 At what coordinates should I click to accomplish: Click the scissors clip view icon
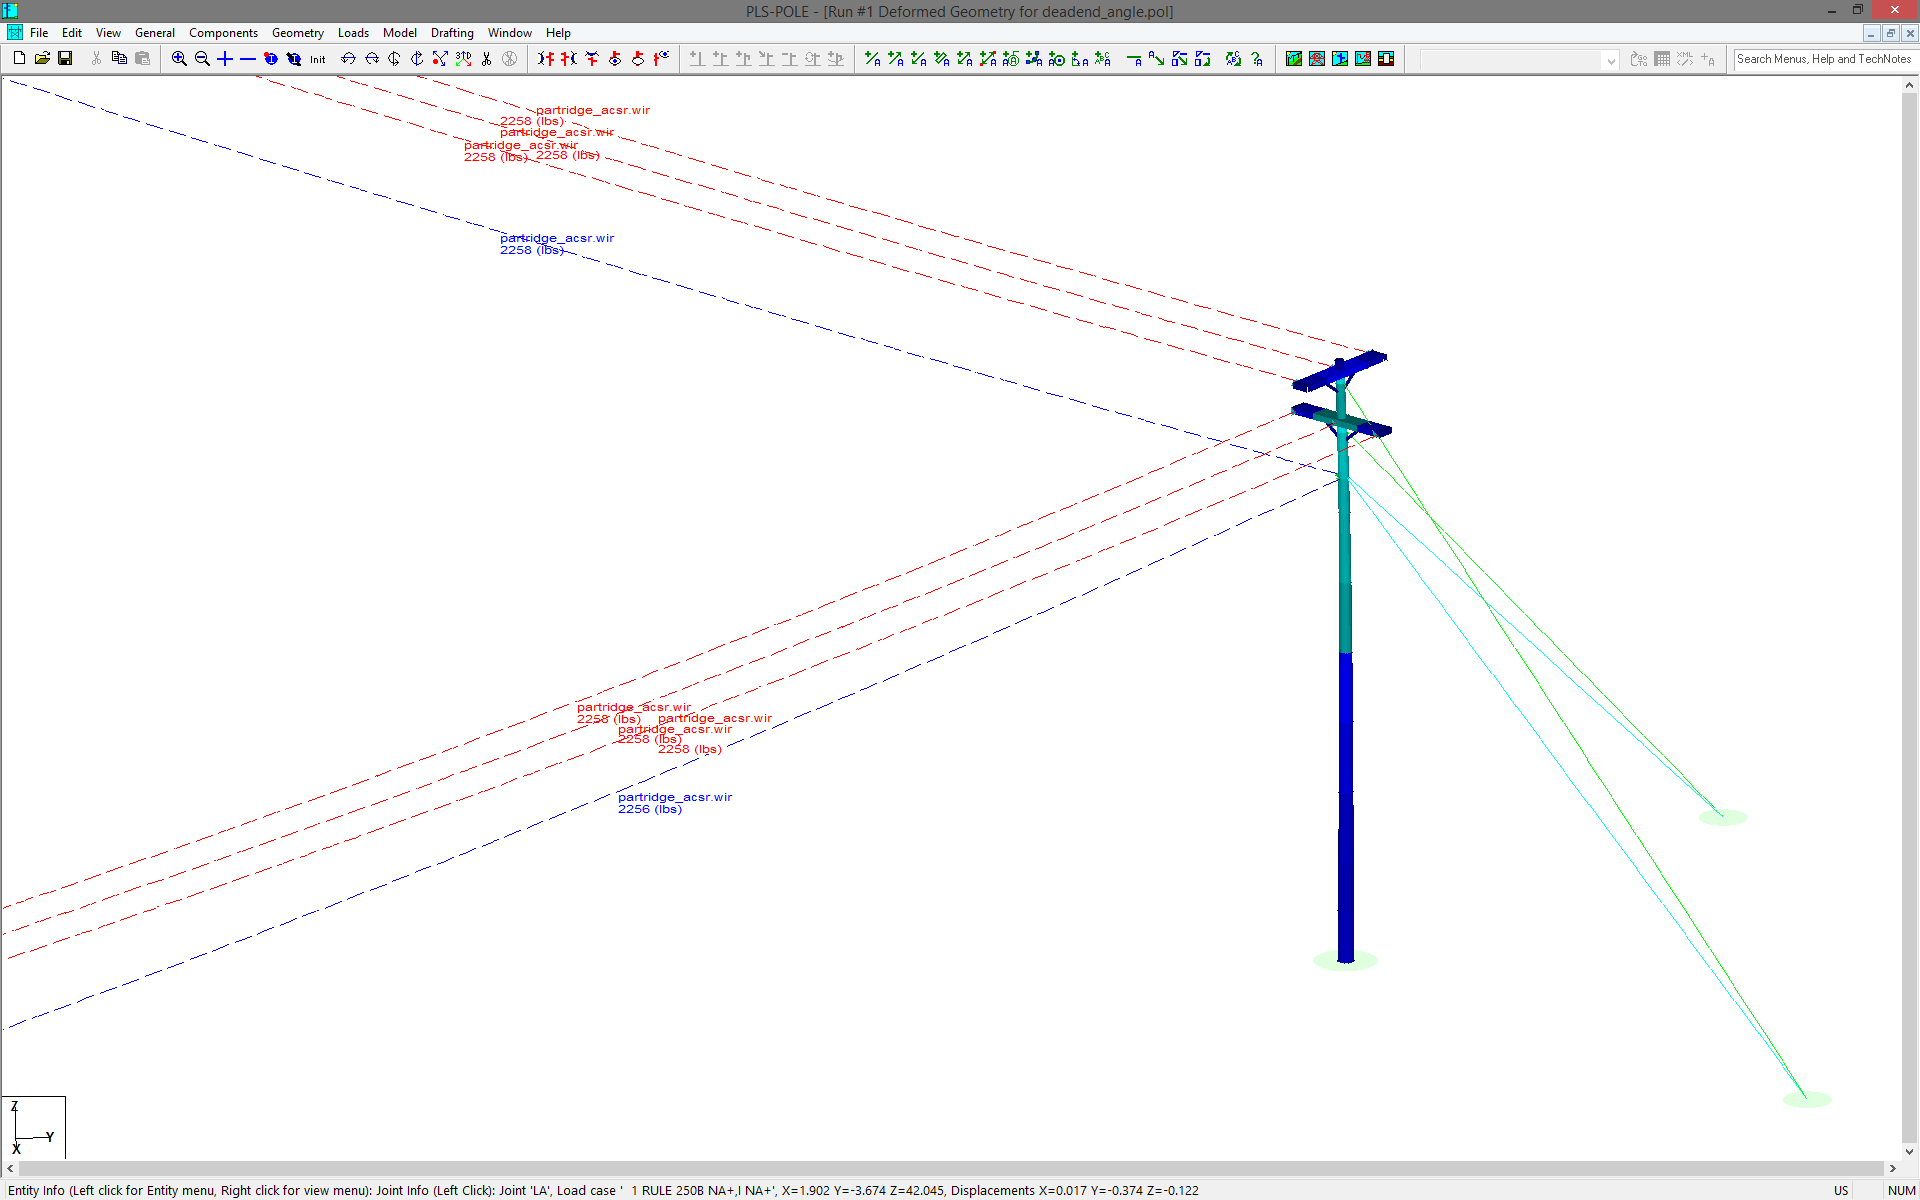(487, 59)
